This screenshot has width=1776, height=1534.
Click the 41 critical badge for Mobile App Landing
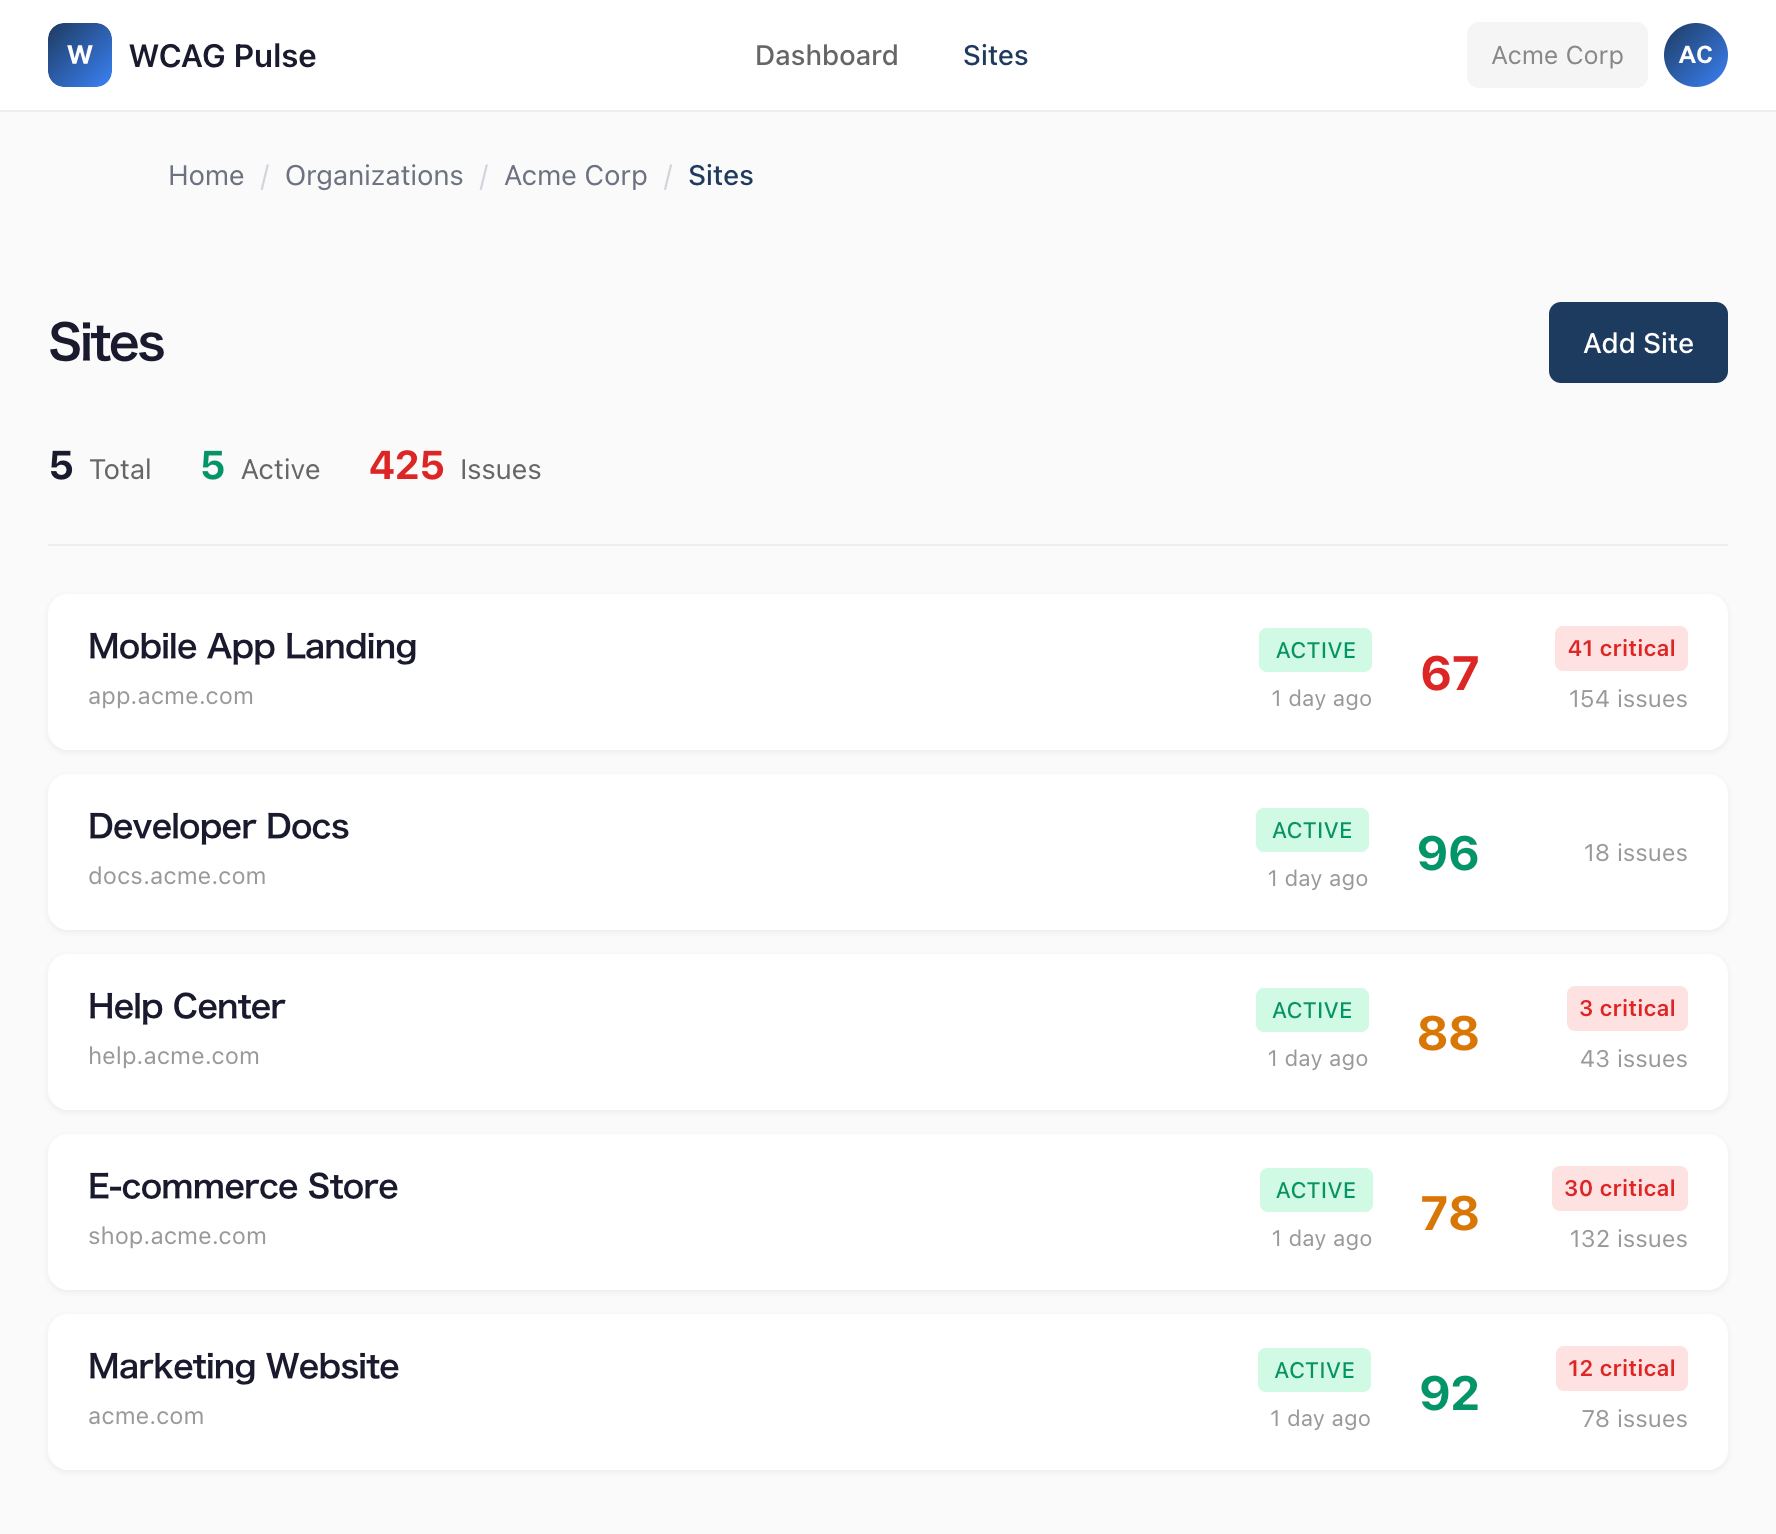tap(1620, 648)
